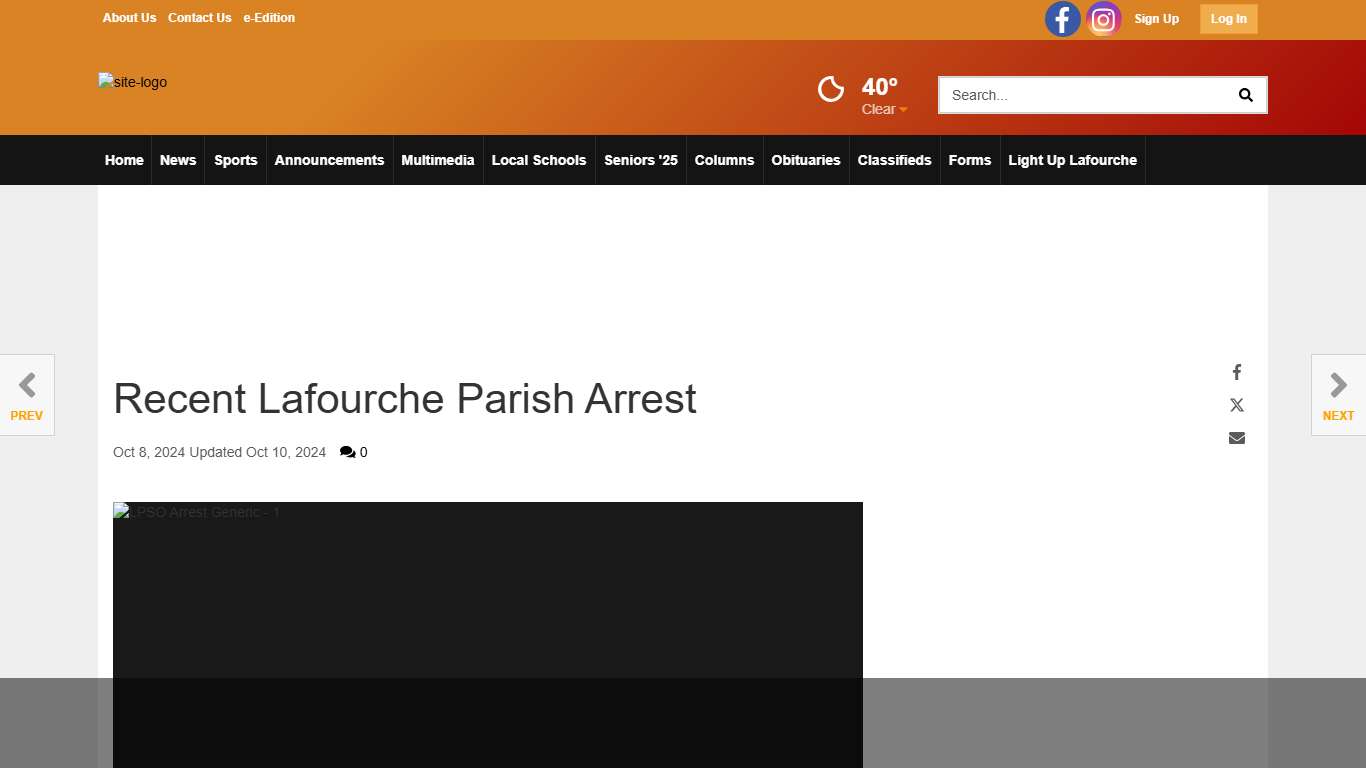Click the search magnifier icon
Viewport: 1366px width, 768px height.
pyautogui.click(x=1245, y=94)
